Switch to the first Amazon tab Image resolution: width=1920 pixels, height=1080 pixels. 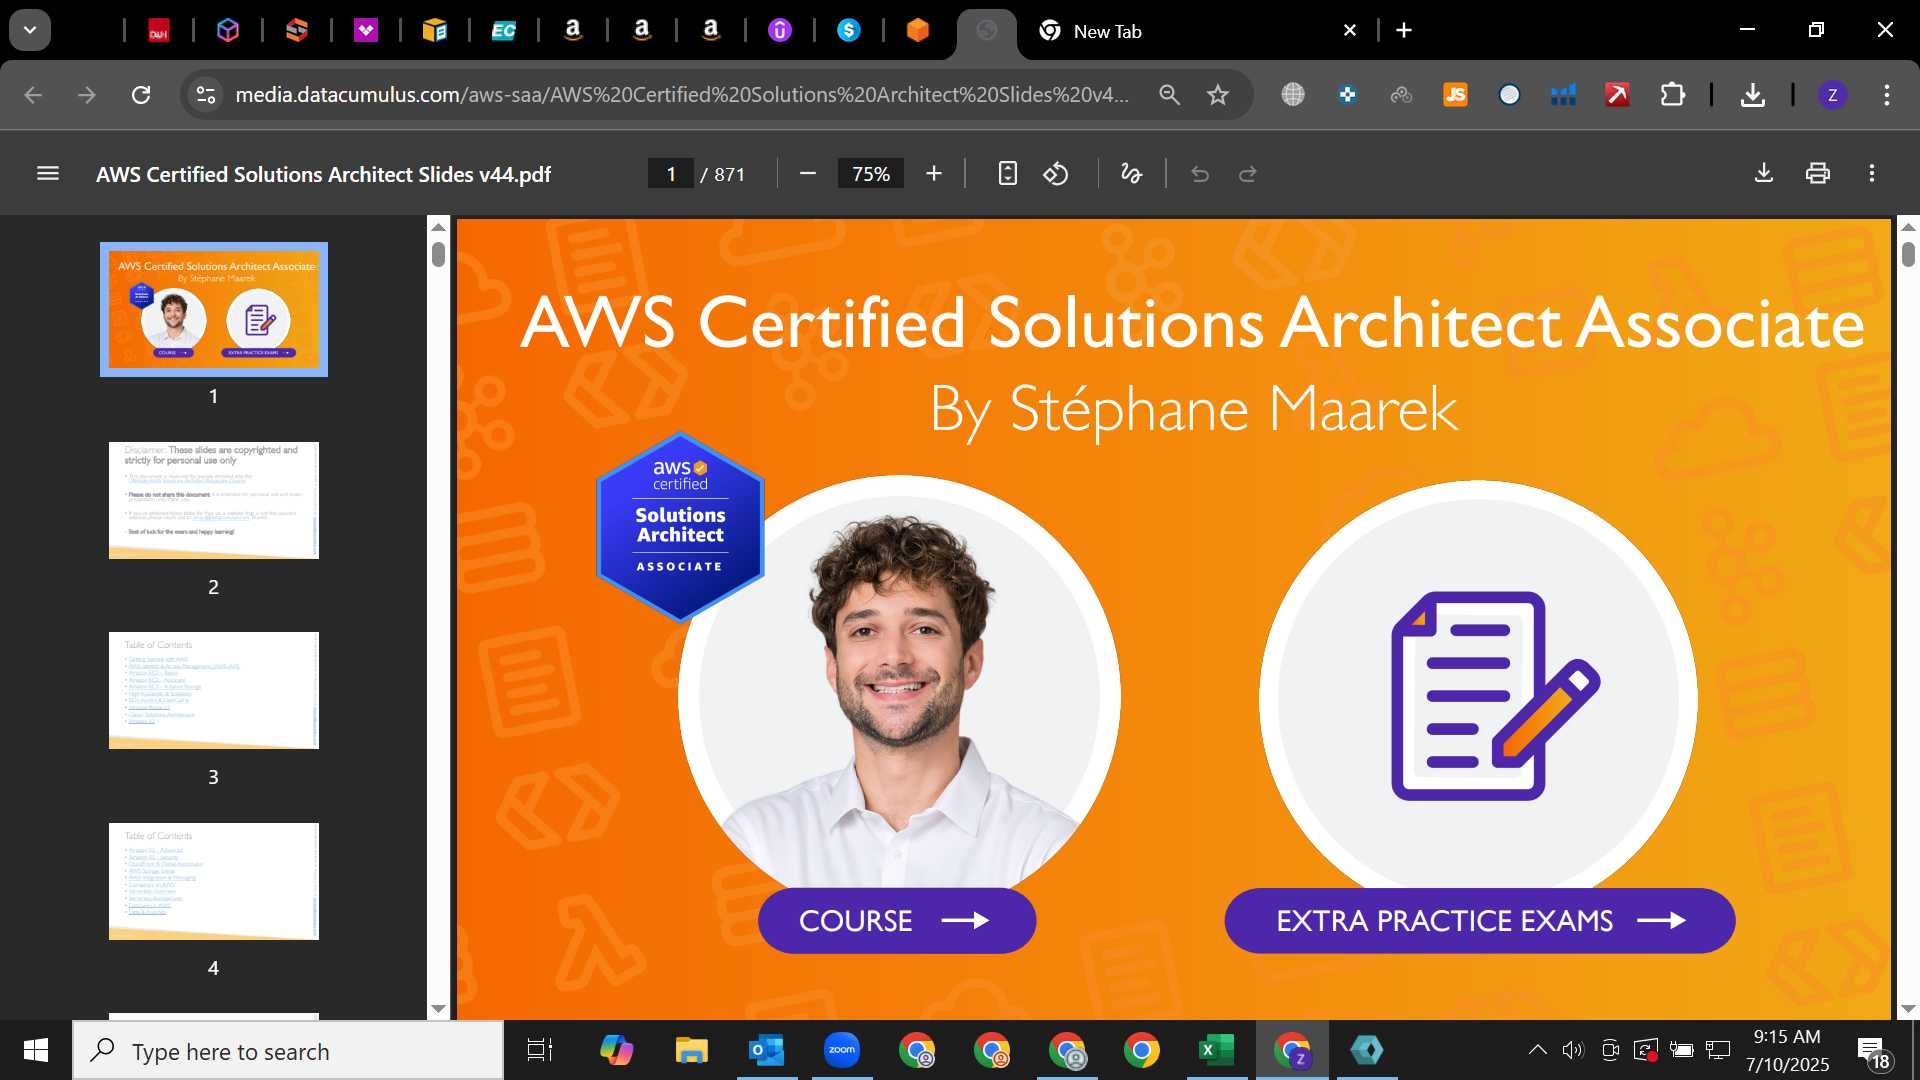pyautogui.click(x=573, y=31)
